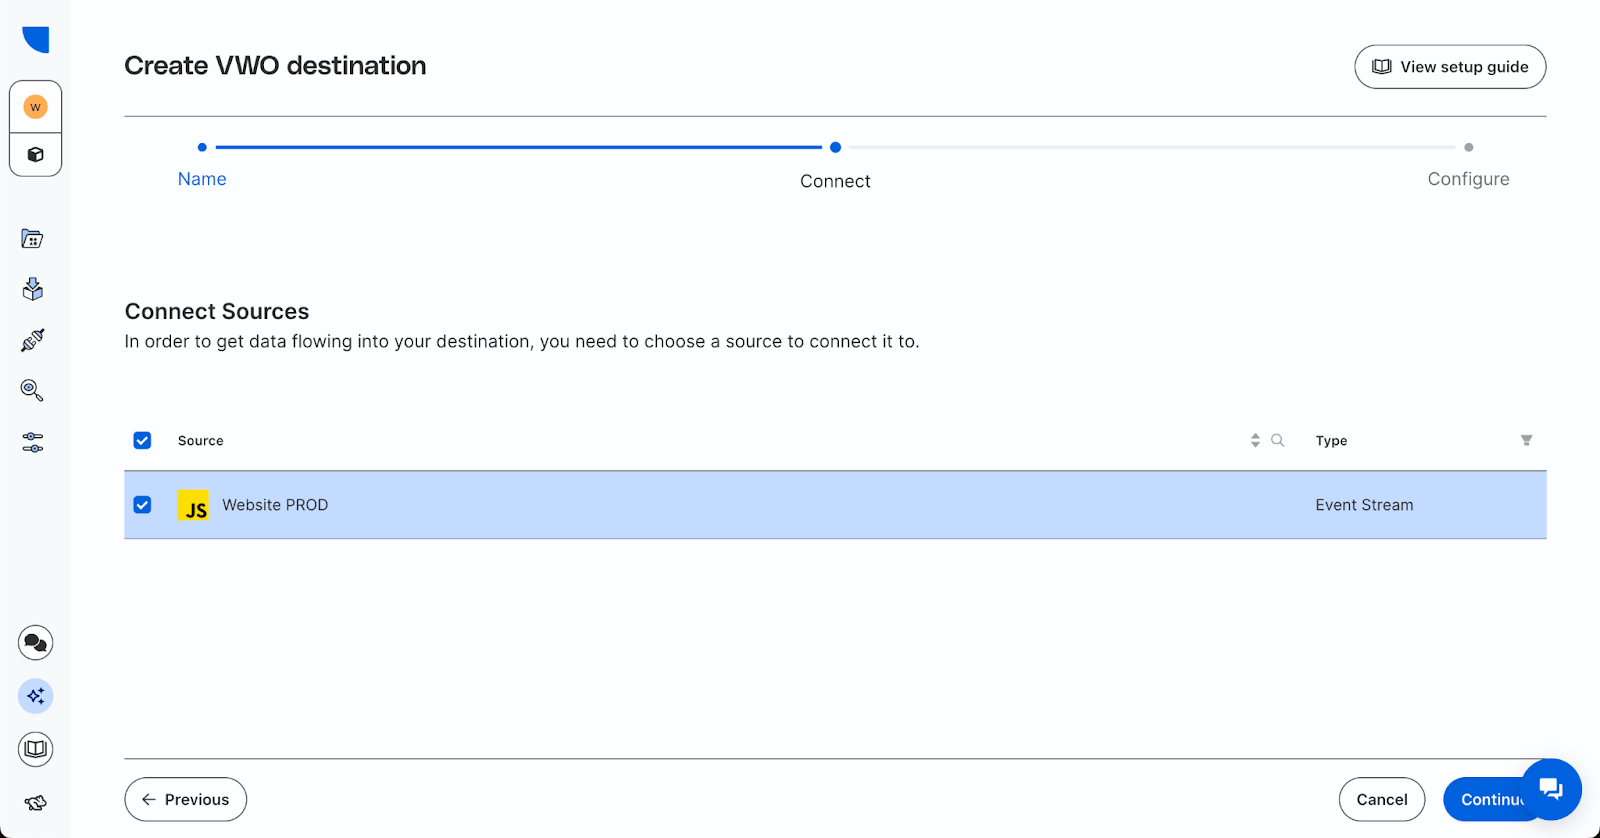Open the chat bubbles sidebar icon
The image size is (1600, 838).
35,643
